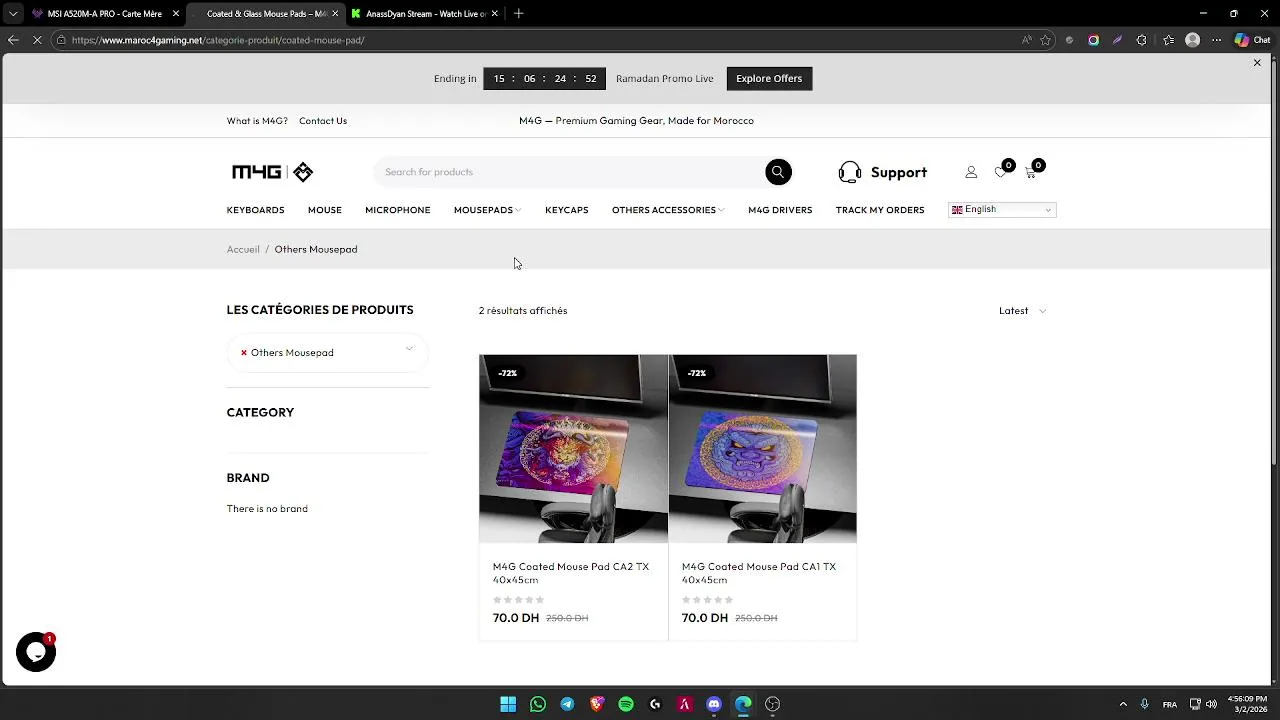Stop loading the page
This screenshot has width=1280, height=720.
click(37, 40)
